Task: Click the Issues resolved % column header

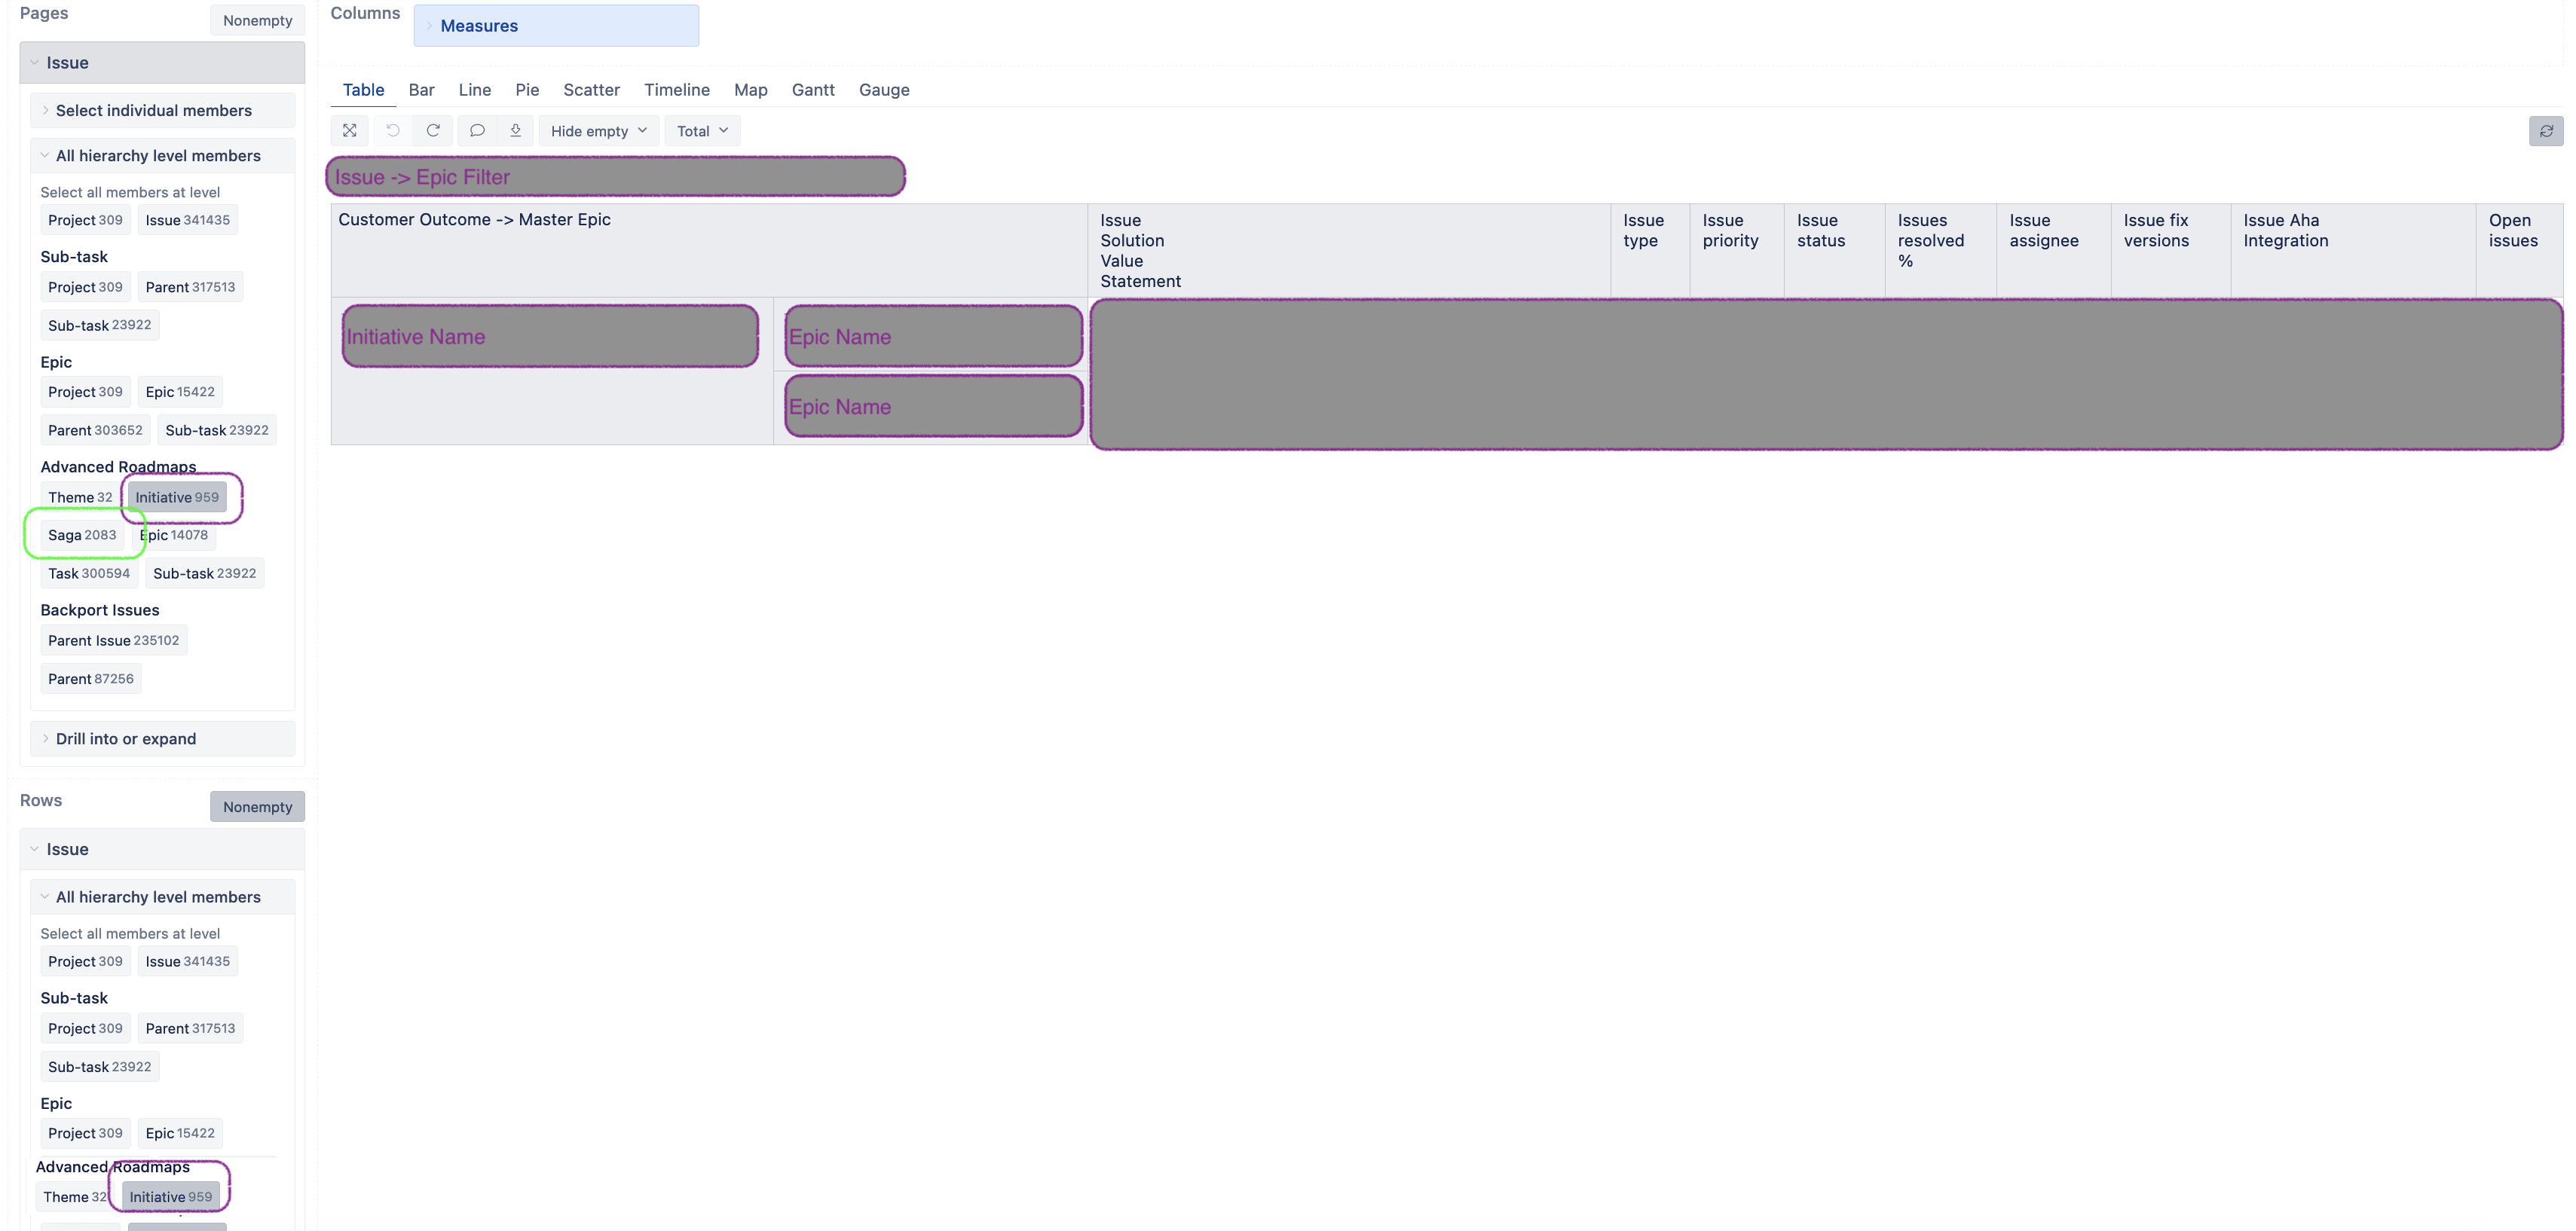Action: [1930, 241]
